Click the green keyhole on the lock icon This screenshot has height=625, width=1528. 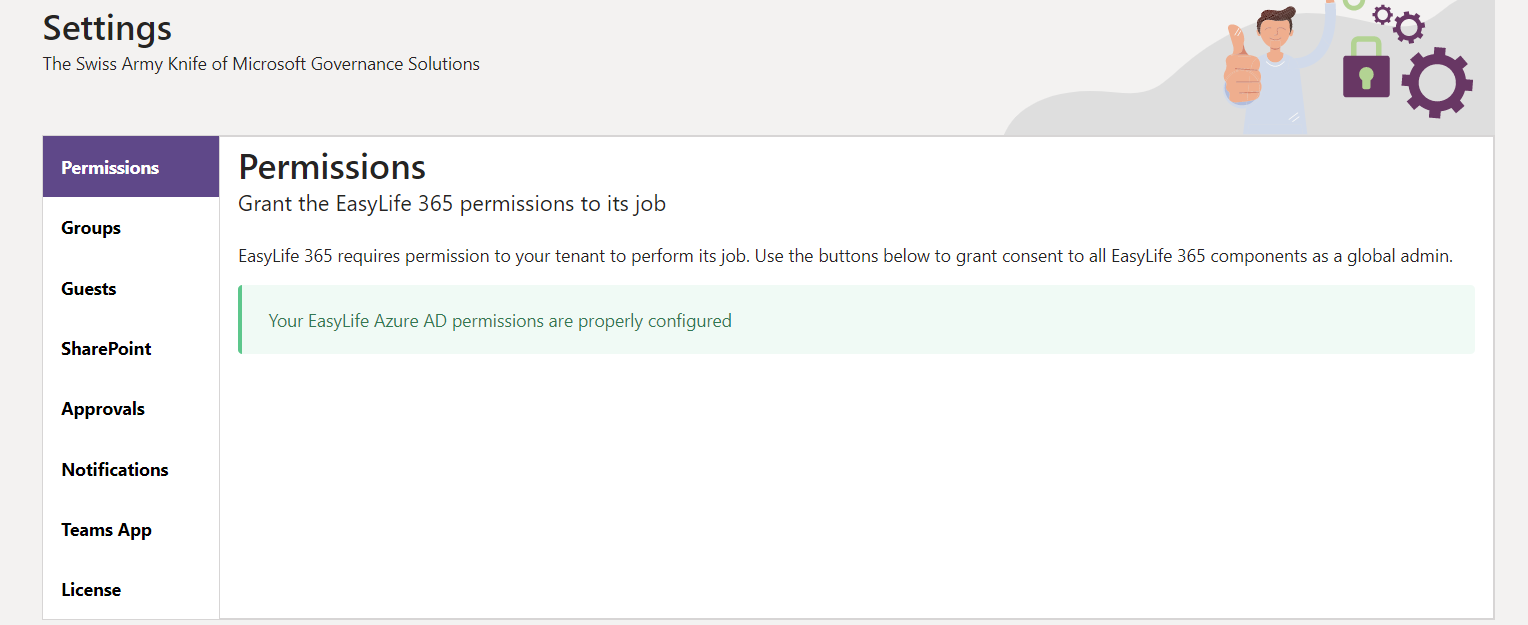point(1366,78)
